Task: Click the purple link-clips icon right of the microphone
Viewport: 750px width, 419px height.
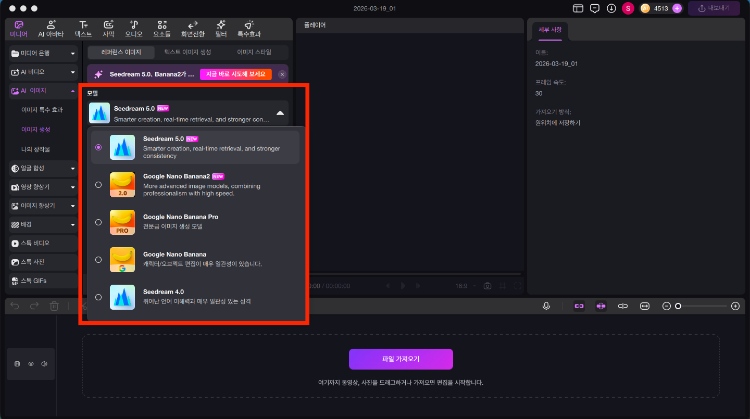Action: click(579, 306)
